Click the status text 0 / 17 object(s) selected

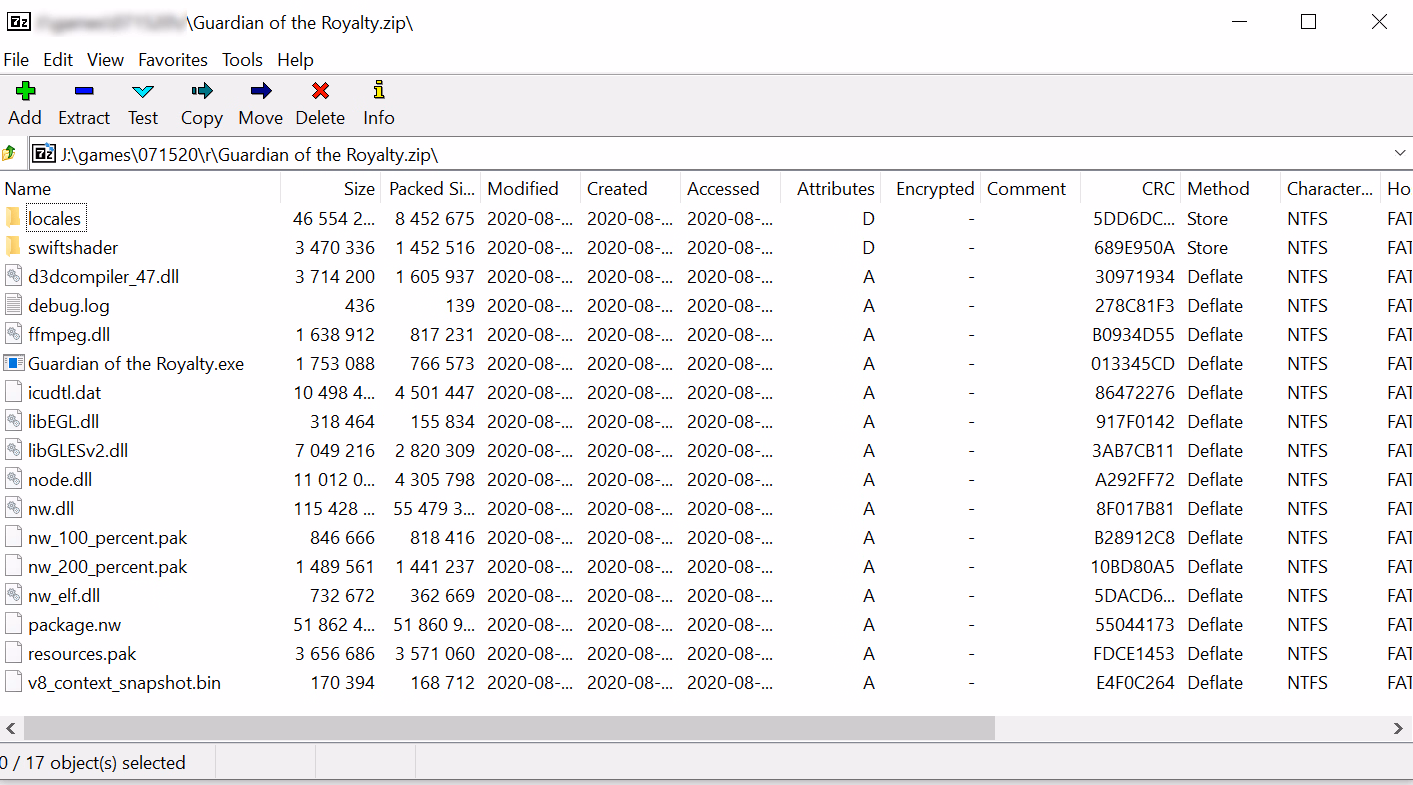pos(93,762)
